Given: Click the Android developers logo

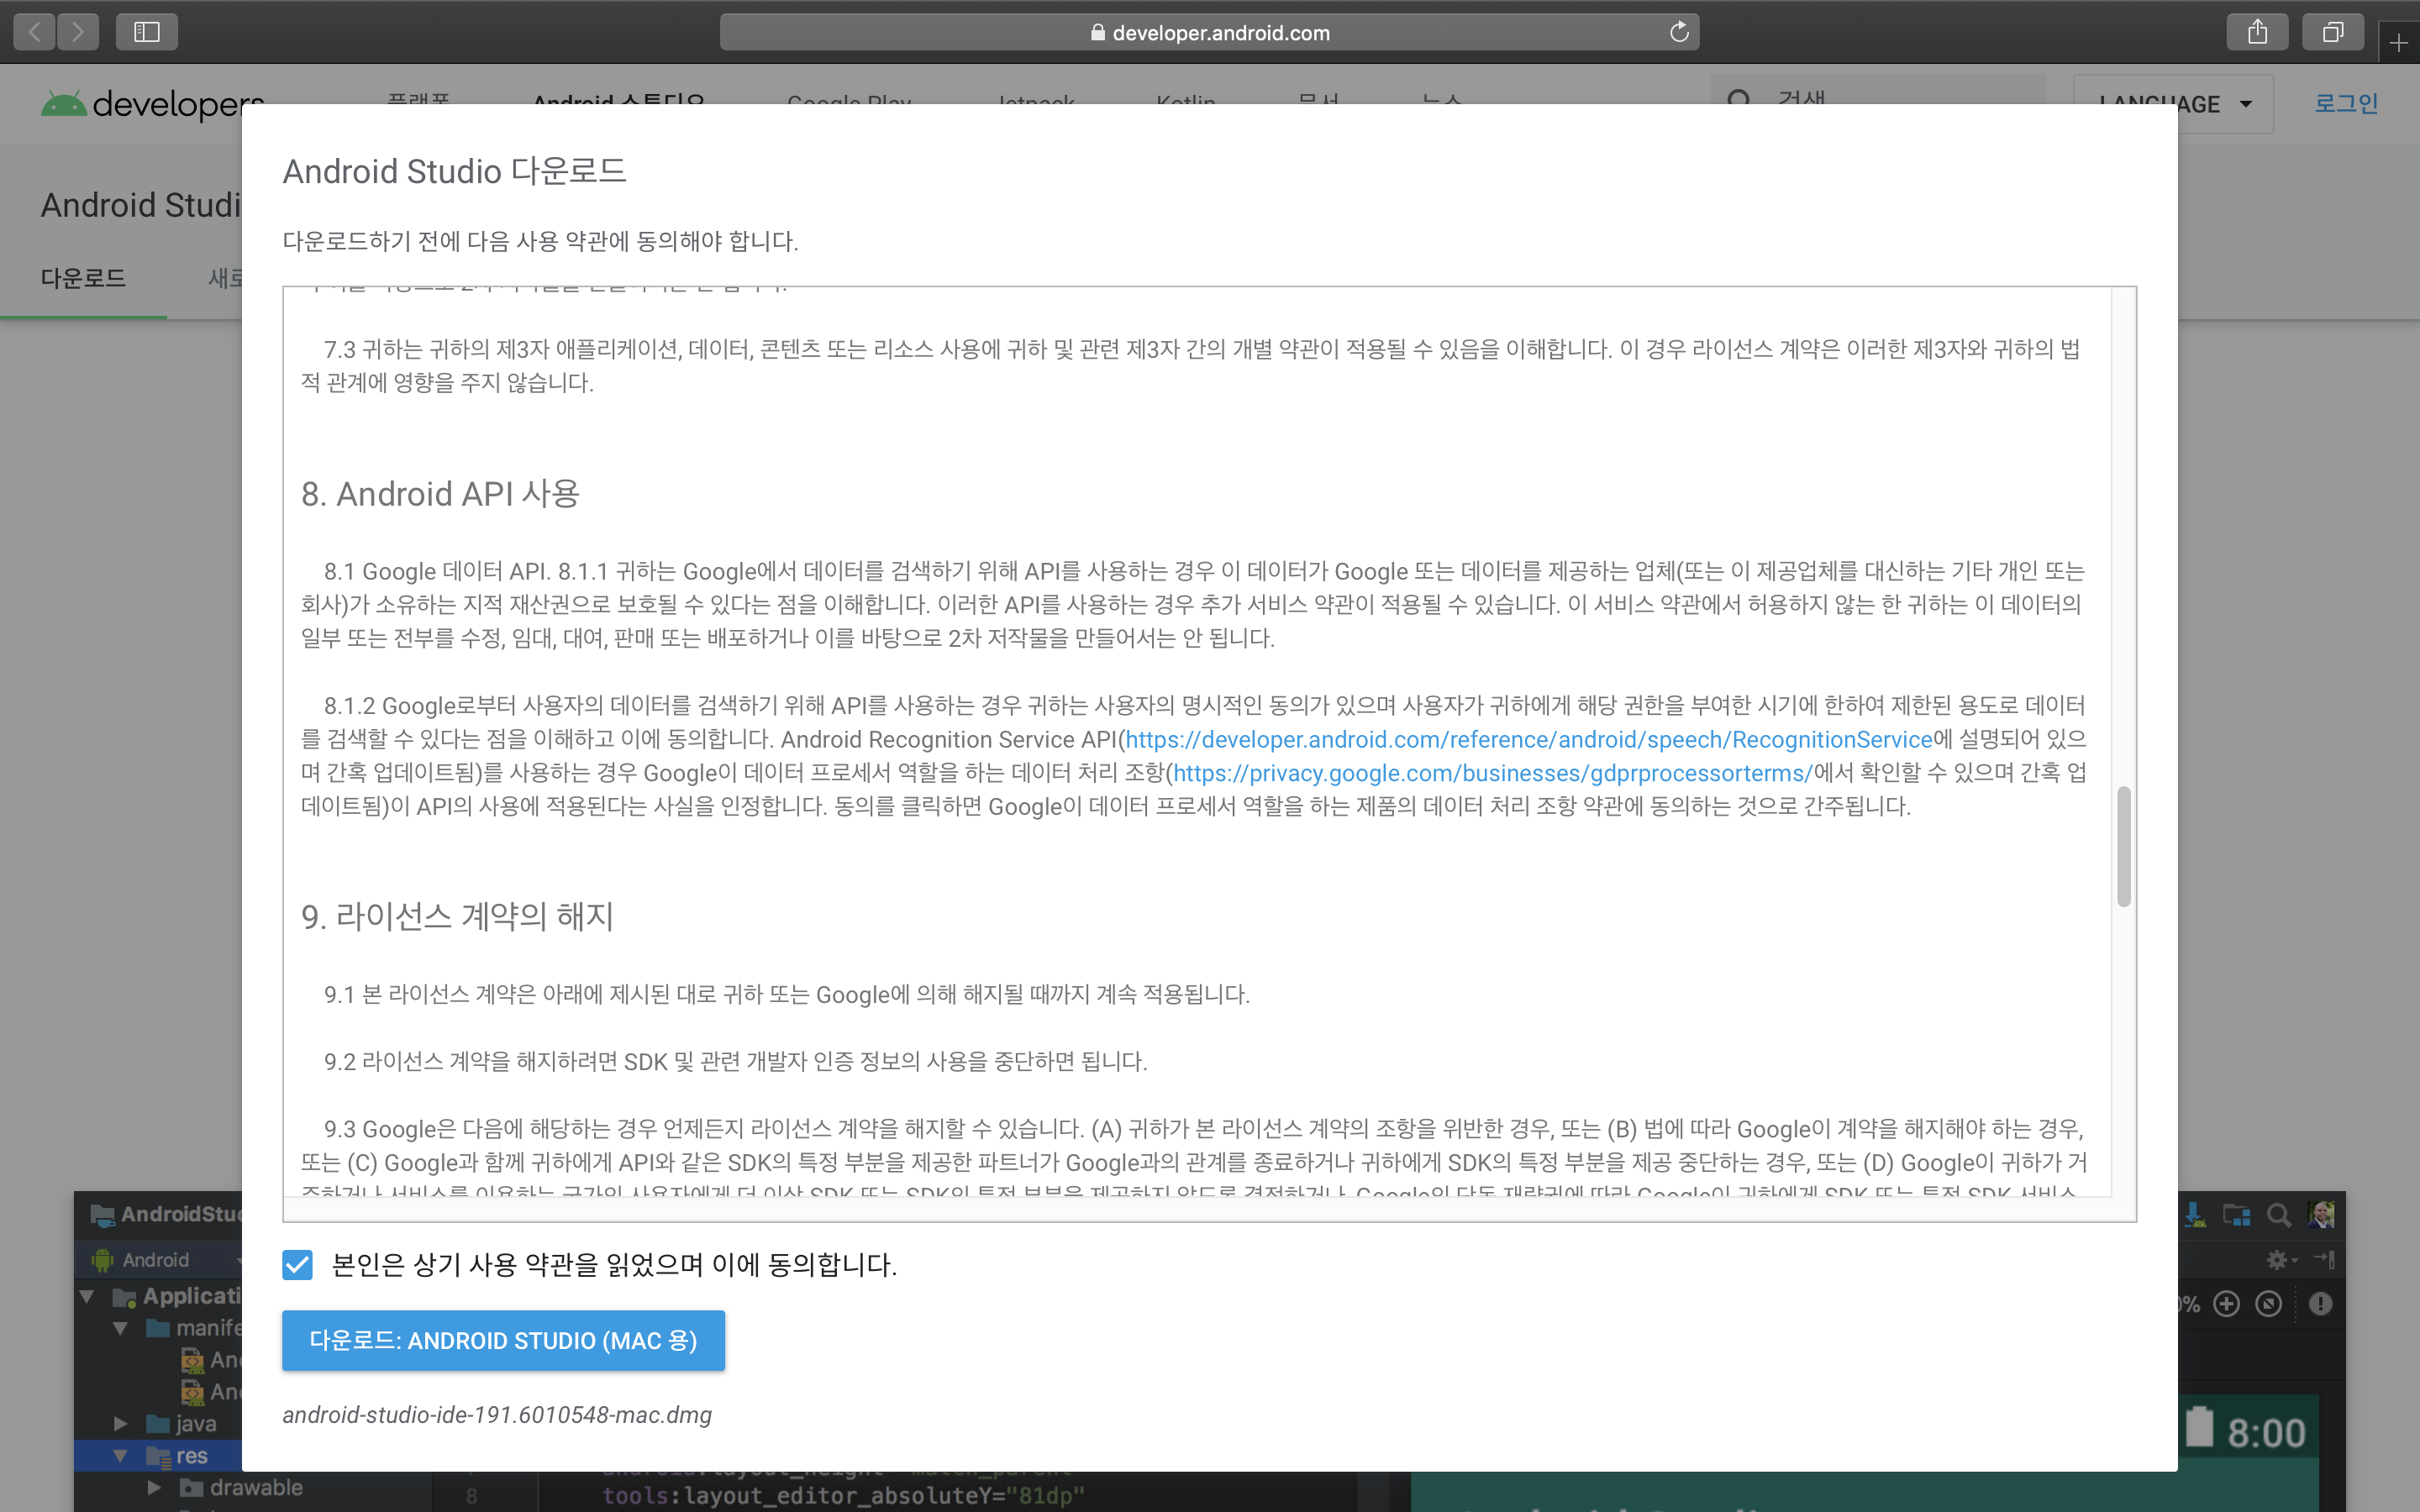Looking at the screenshot, I should (150, 104).
